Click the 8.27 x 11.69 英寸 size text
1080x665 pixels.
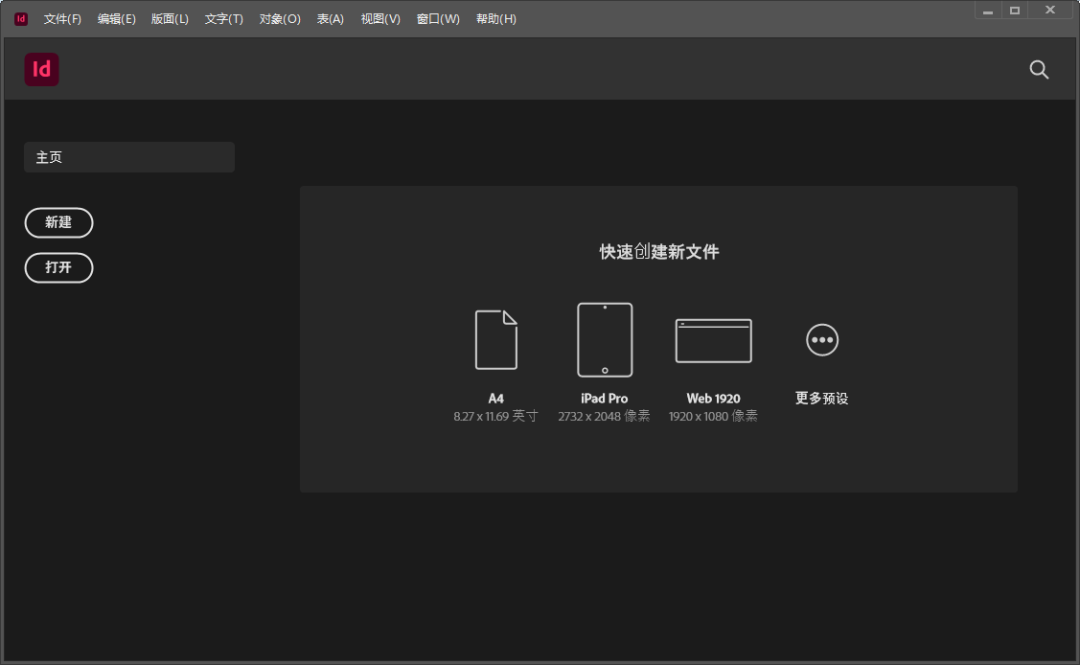tap(496, 416)
